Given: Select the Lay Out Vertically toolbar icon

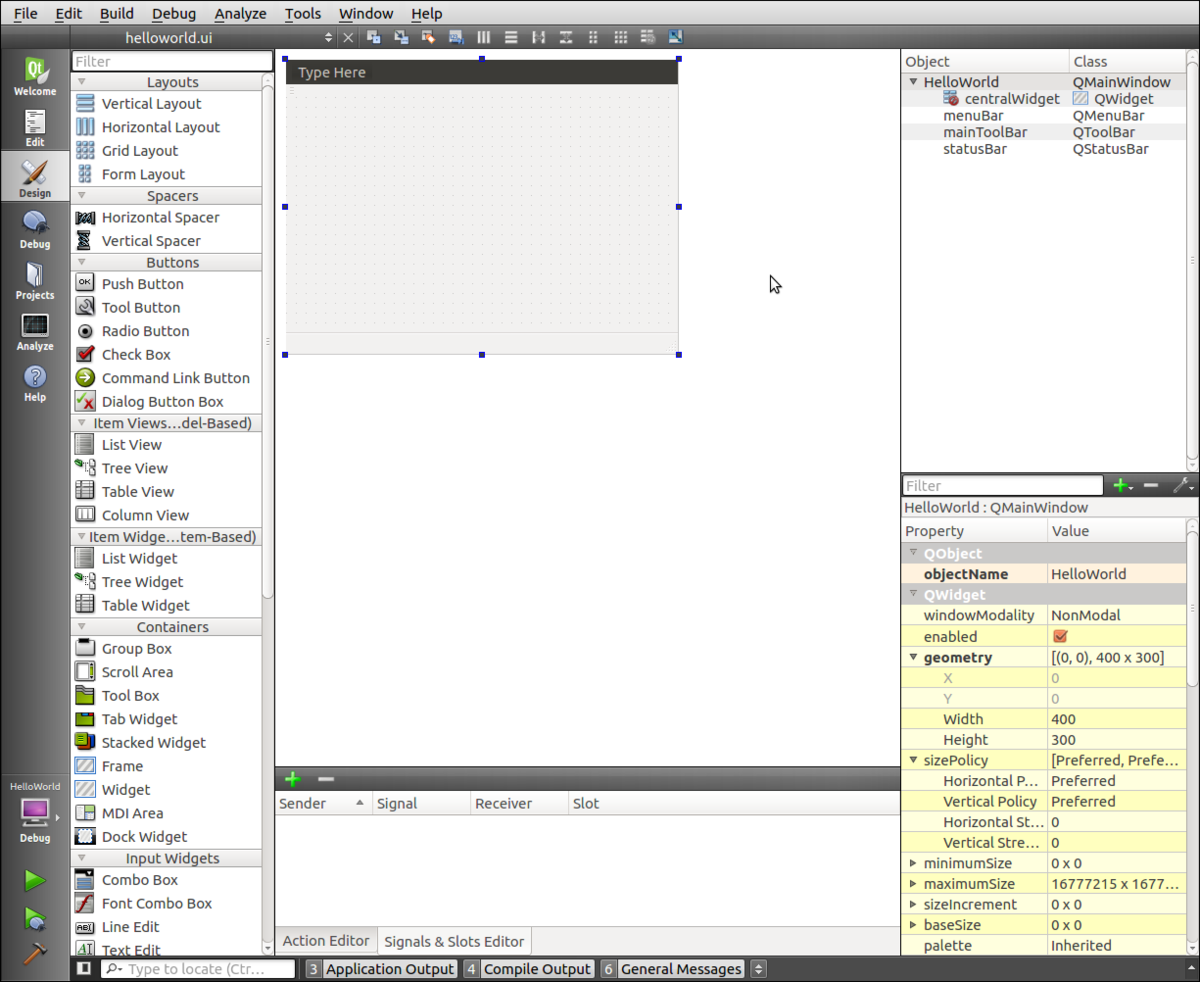Looking at the screenshot, I should pyautogui.click(x=510, y=37).
